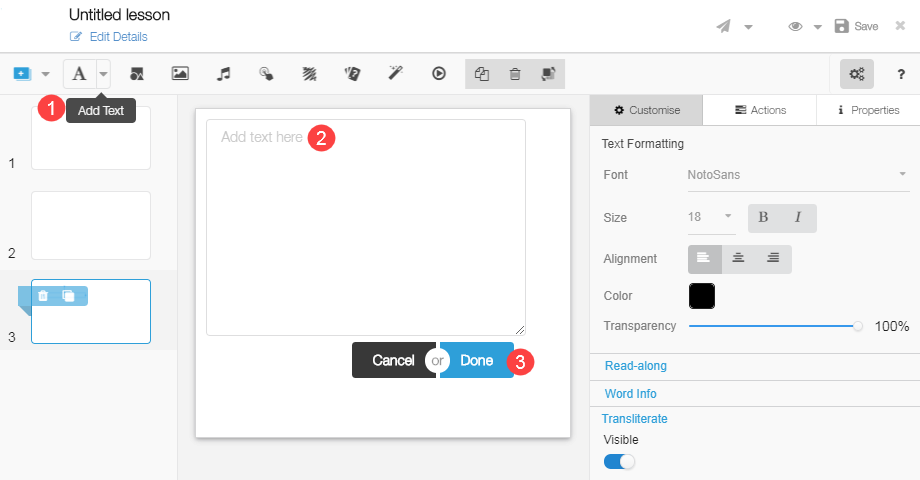
Task: Toggle the Transliterate Visible switch
Action: coord(619,461)
